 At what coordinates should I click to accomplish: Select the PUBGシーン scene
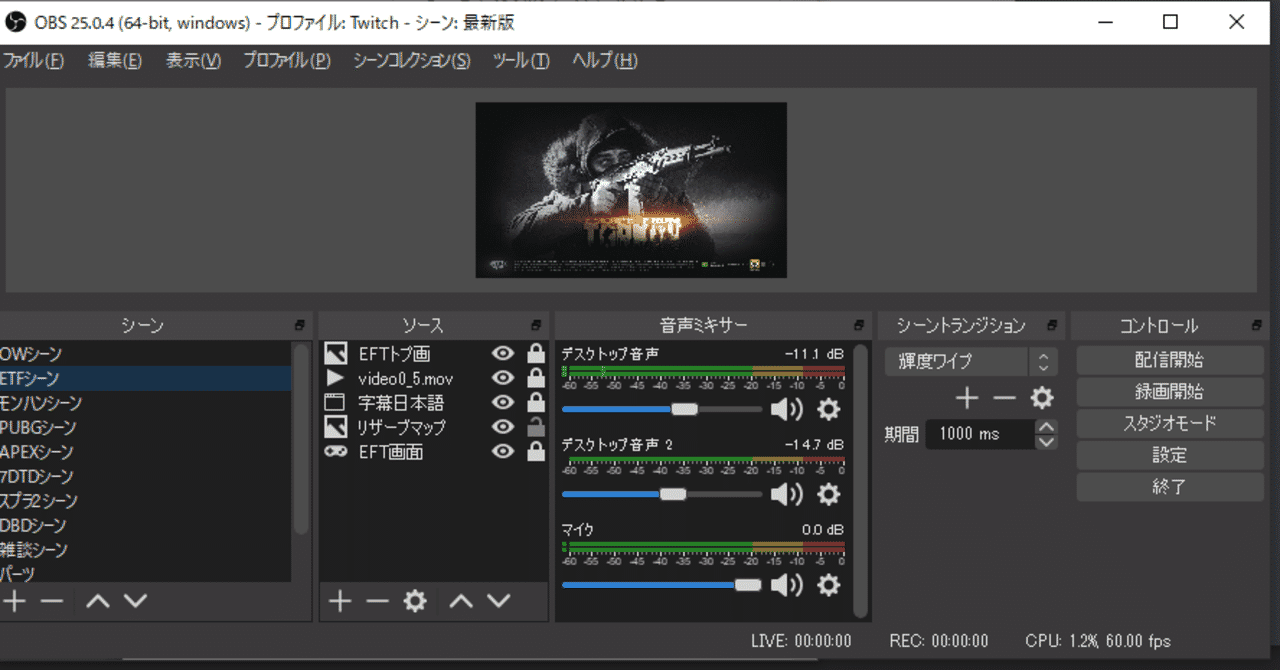pos(146,427)
